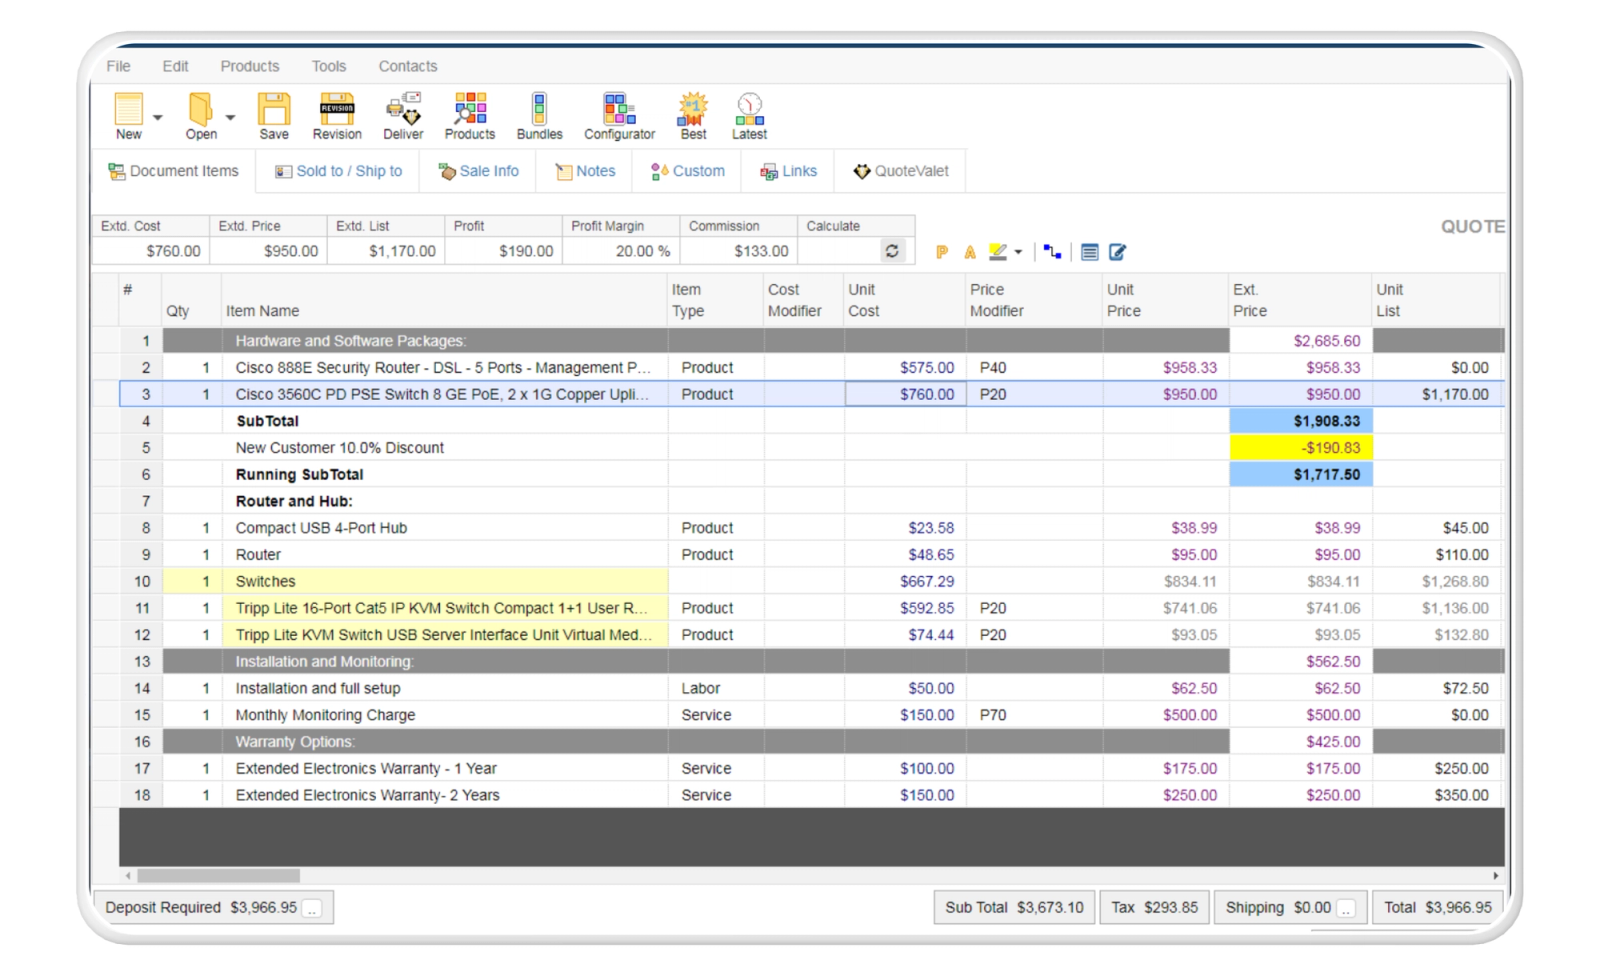Image resolution: width=1600 pixels, height=976 pixels.
Task: Open the File menu
Action: (118, 66)
